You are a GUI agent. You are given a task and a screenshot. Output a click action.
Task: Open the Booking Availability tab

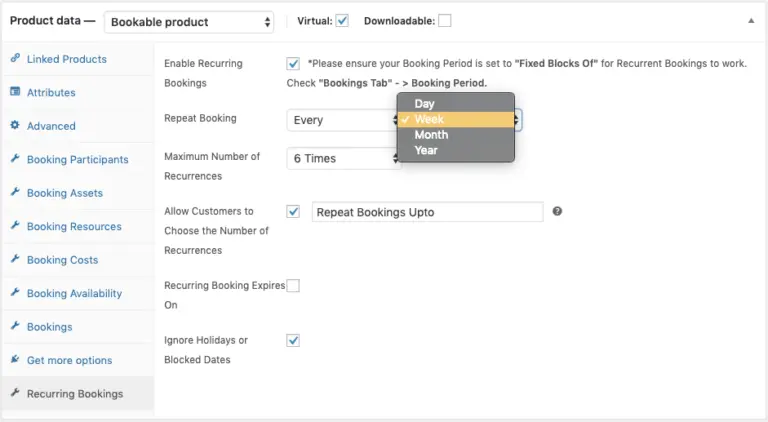(x=74, y=293)
